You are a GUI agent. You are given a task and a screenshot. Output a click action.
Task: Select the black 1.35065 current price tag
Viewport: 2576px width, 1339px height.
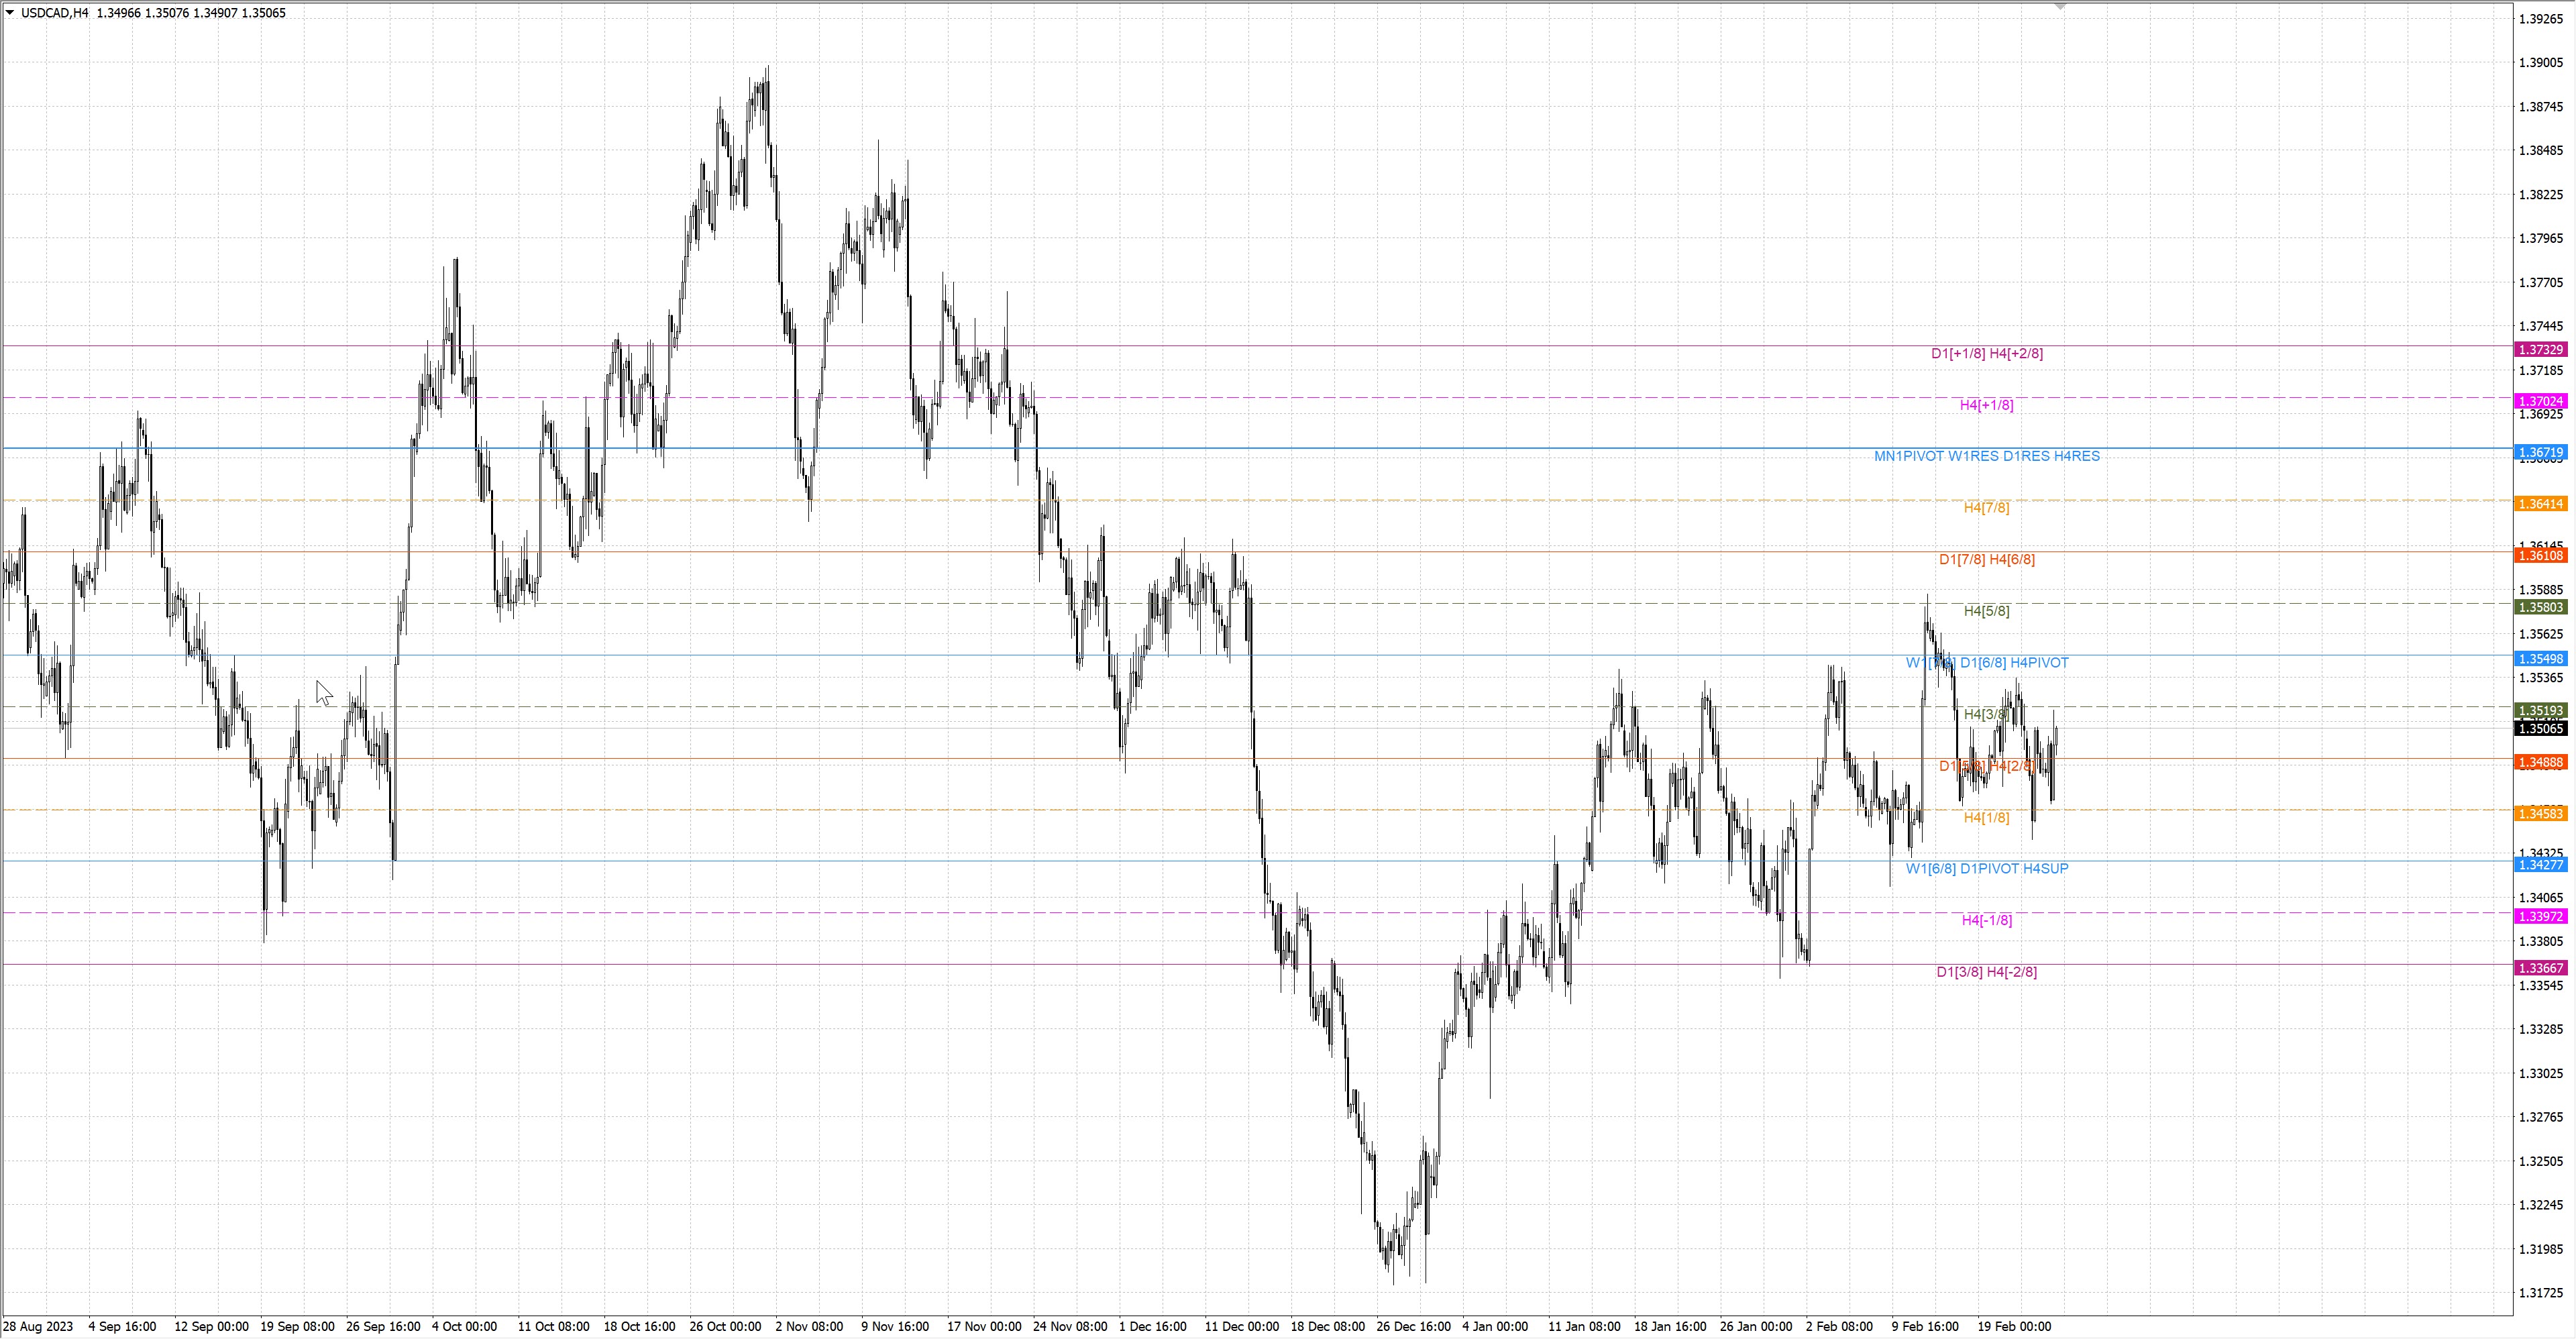2540,729
